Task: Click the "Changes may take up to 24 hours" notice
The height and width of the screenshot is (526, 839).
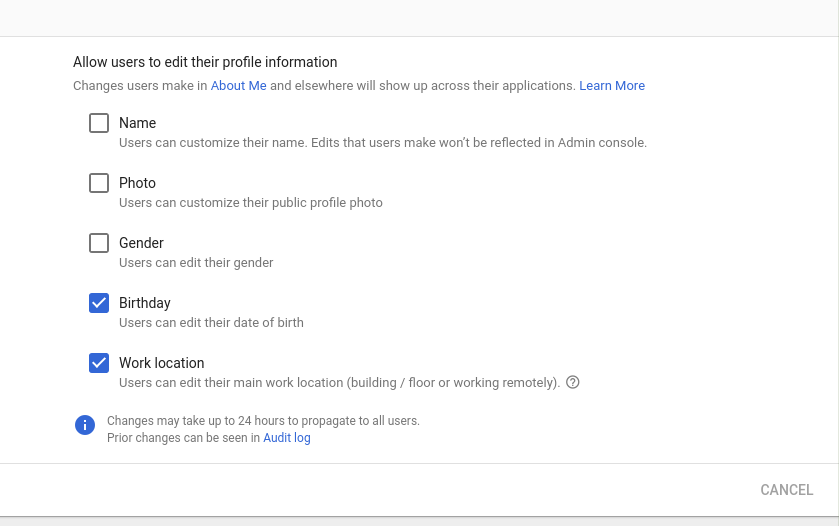Action: 263,421
